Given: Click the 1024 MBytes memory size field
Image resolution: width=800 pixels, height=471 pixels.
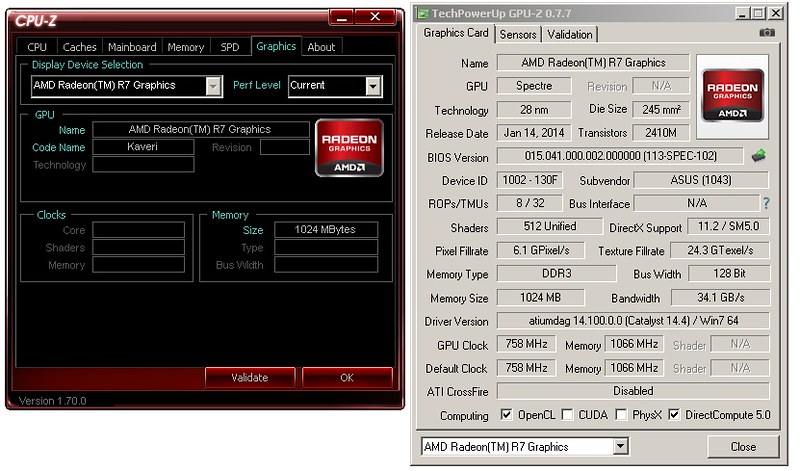Looking at the screenshot, I should pyautogui.click(x=326, y=230).
